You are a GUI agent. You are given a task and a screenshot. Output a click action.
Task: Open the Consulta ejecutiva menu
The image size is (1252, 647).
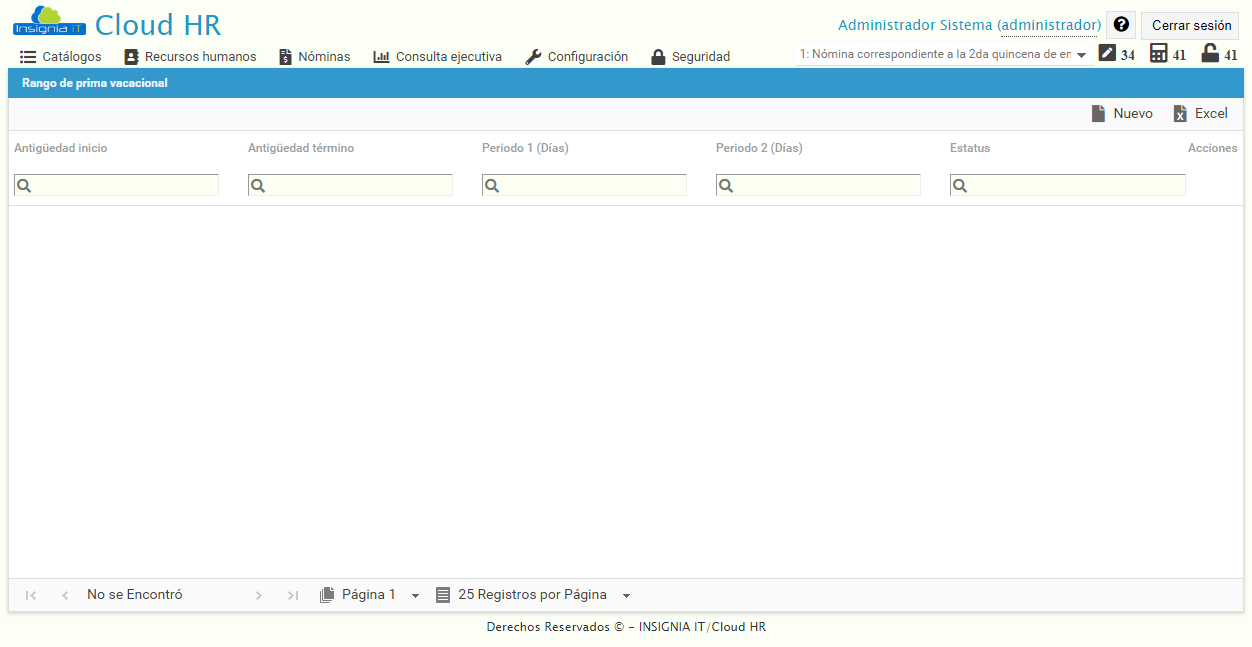point(437,56)
